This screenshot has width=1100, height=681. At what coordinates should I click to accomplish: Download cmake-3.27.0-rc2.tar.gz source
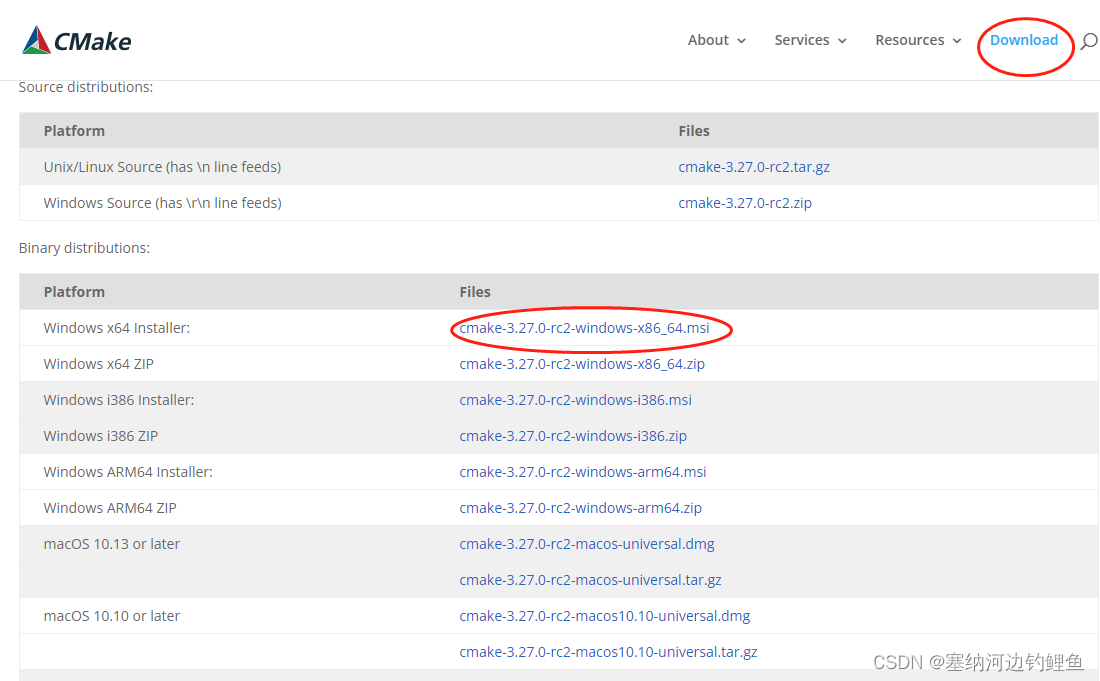tap(753, 167)
